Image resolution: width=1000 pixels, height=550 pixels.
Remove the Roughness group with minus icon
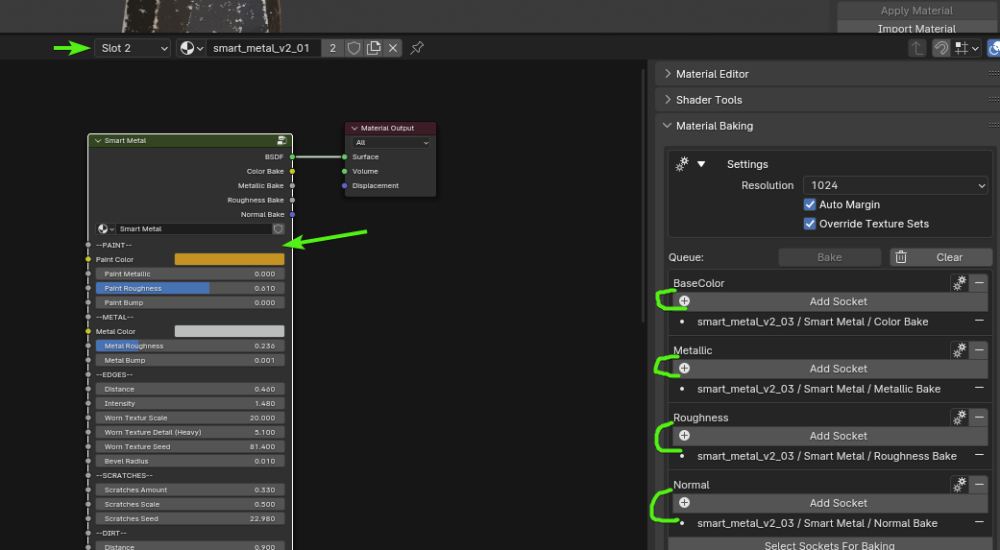click(x=979, y=417)
